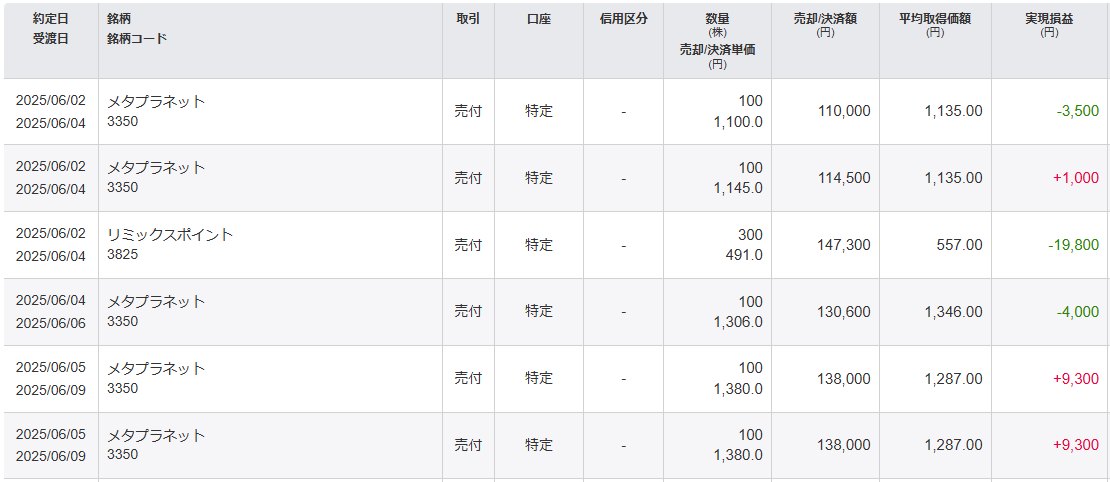Screen dimensions: 1110x482
Task: Click the 口座 column header
Action: [x=539, y=18]
